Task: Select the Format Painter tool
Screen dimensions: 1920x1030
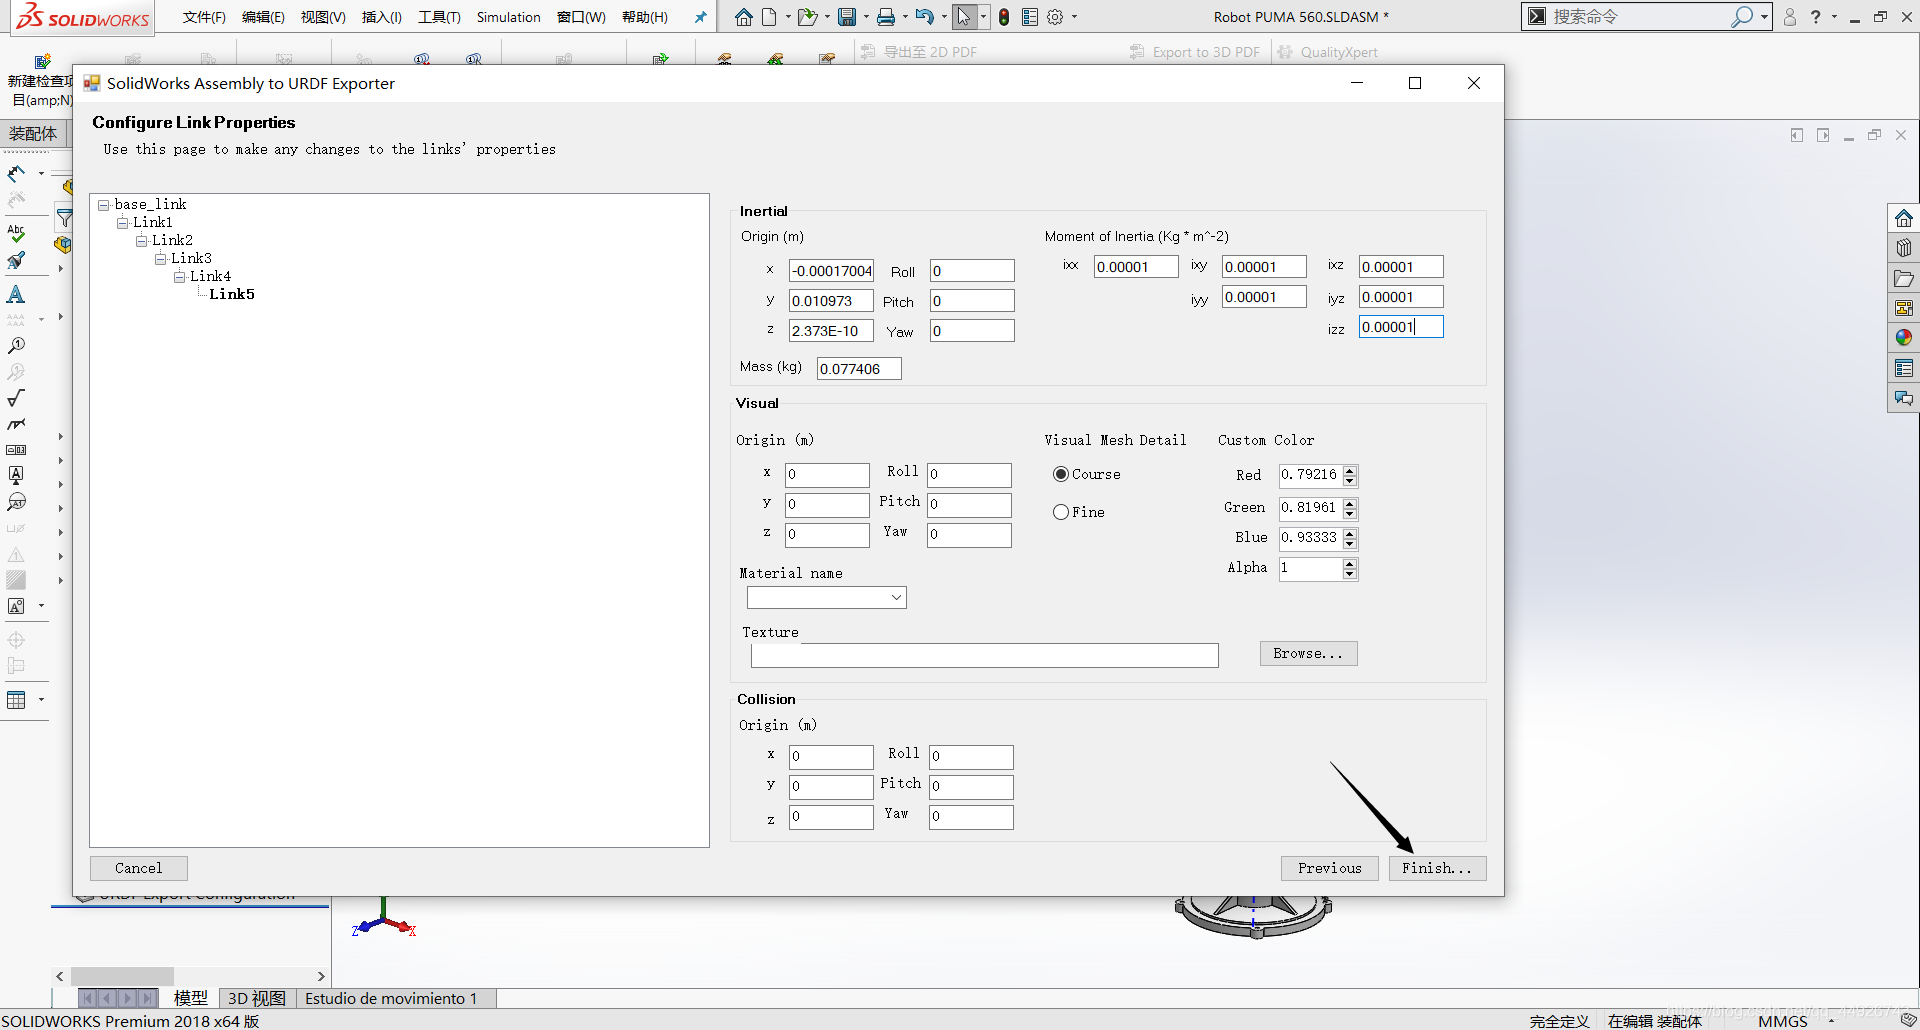Action: click(x=16, y=261)
